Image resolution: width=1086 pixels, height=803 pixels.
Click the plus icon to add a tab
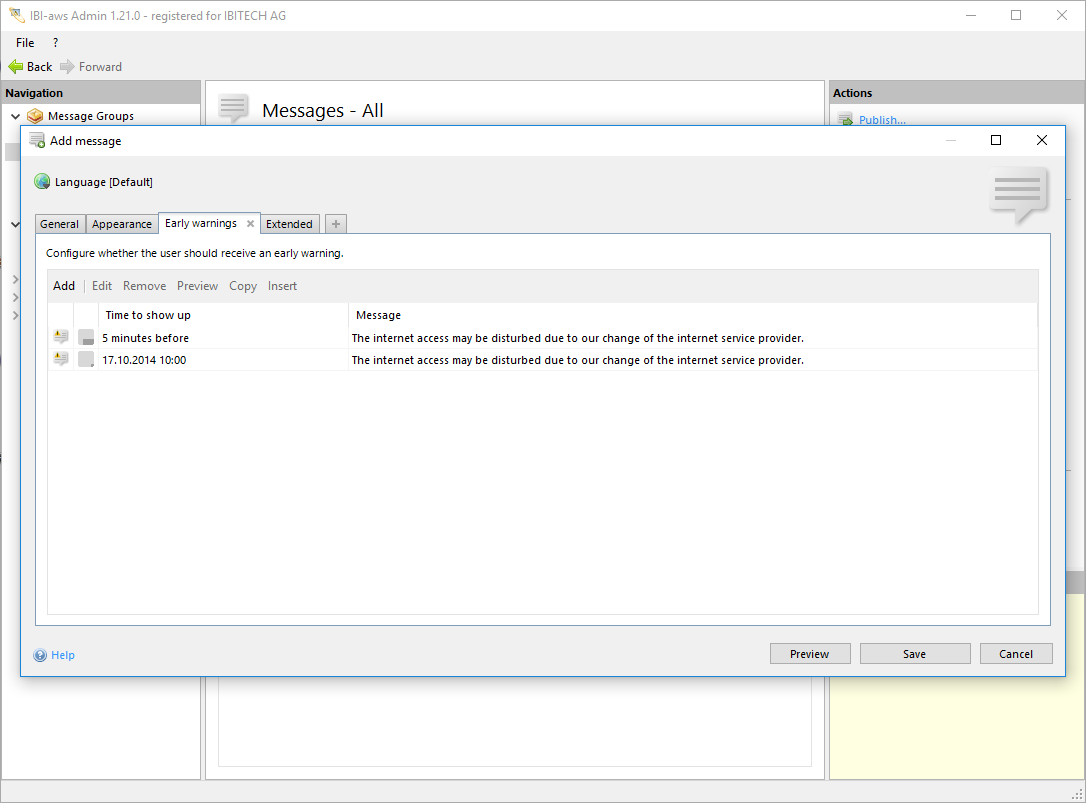pos(336,224)
